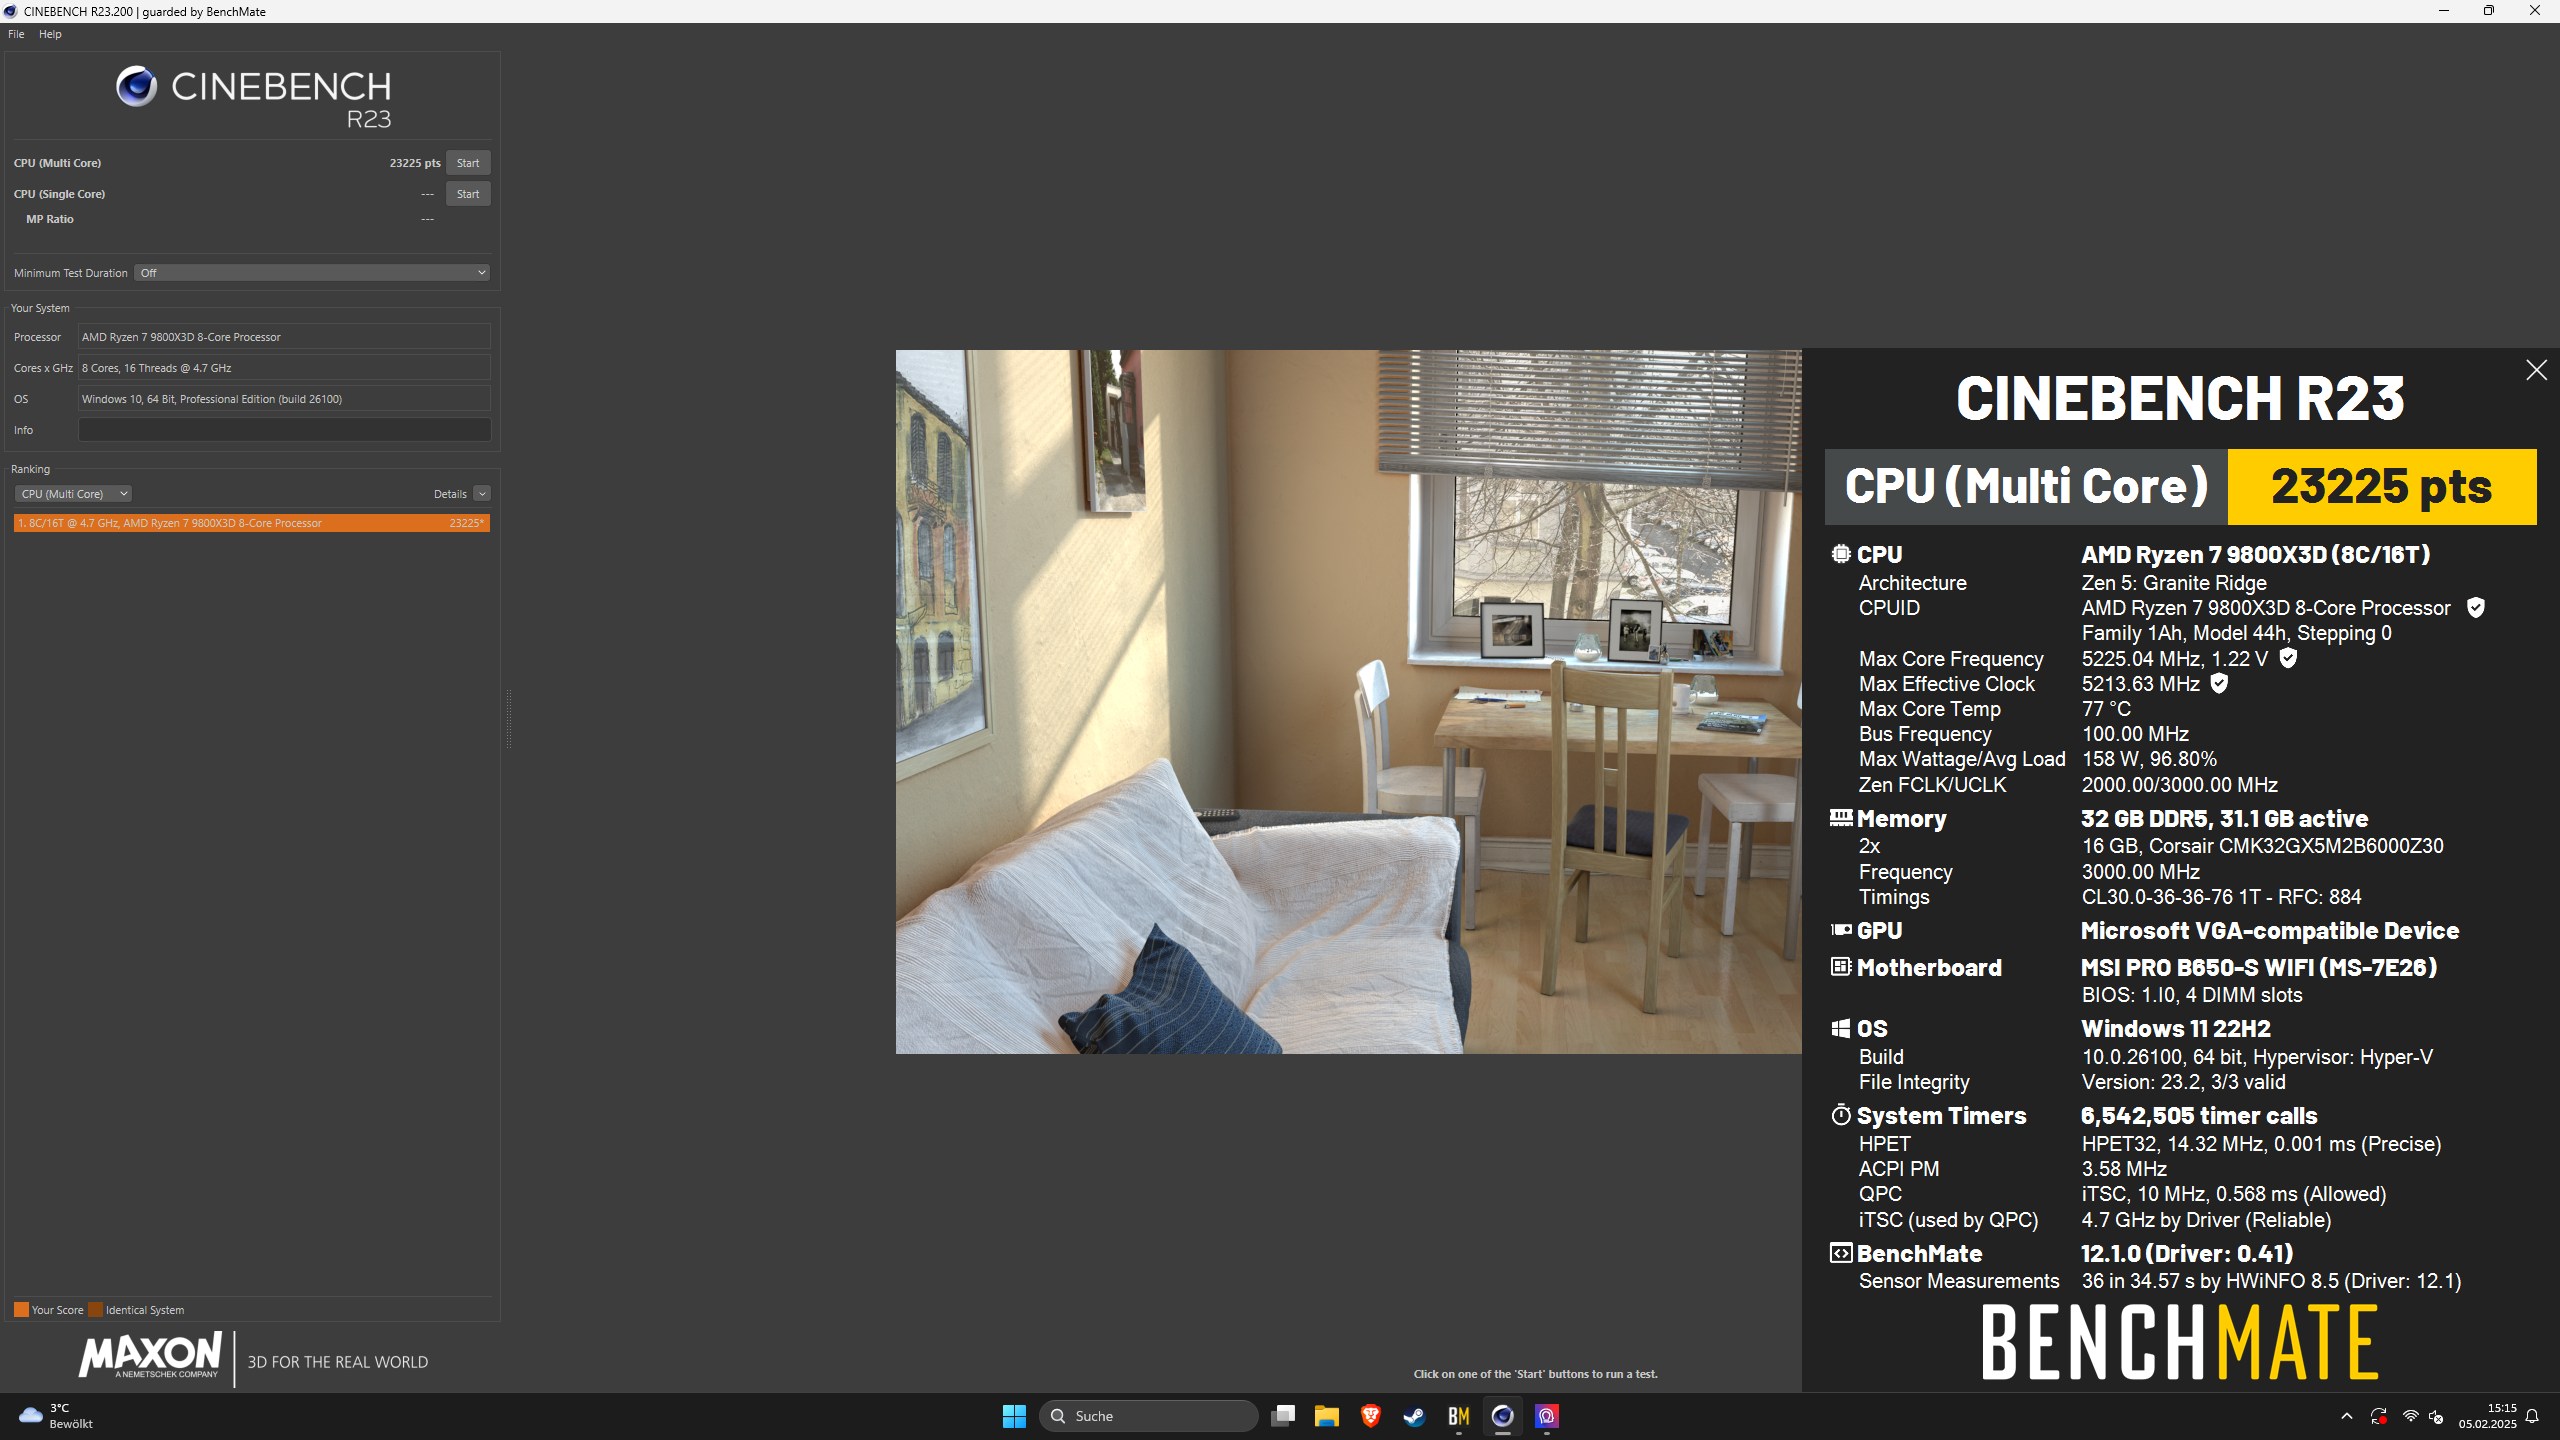
Task: Open the Help menu
Action: coord(50,34)
